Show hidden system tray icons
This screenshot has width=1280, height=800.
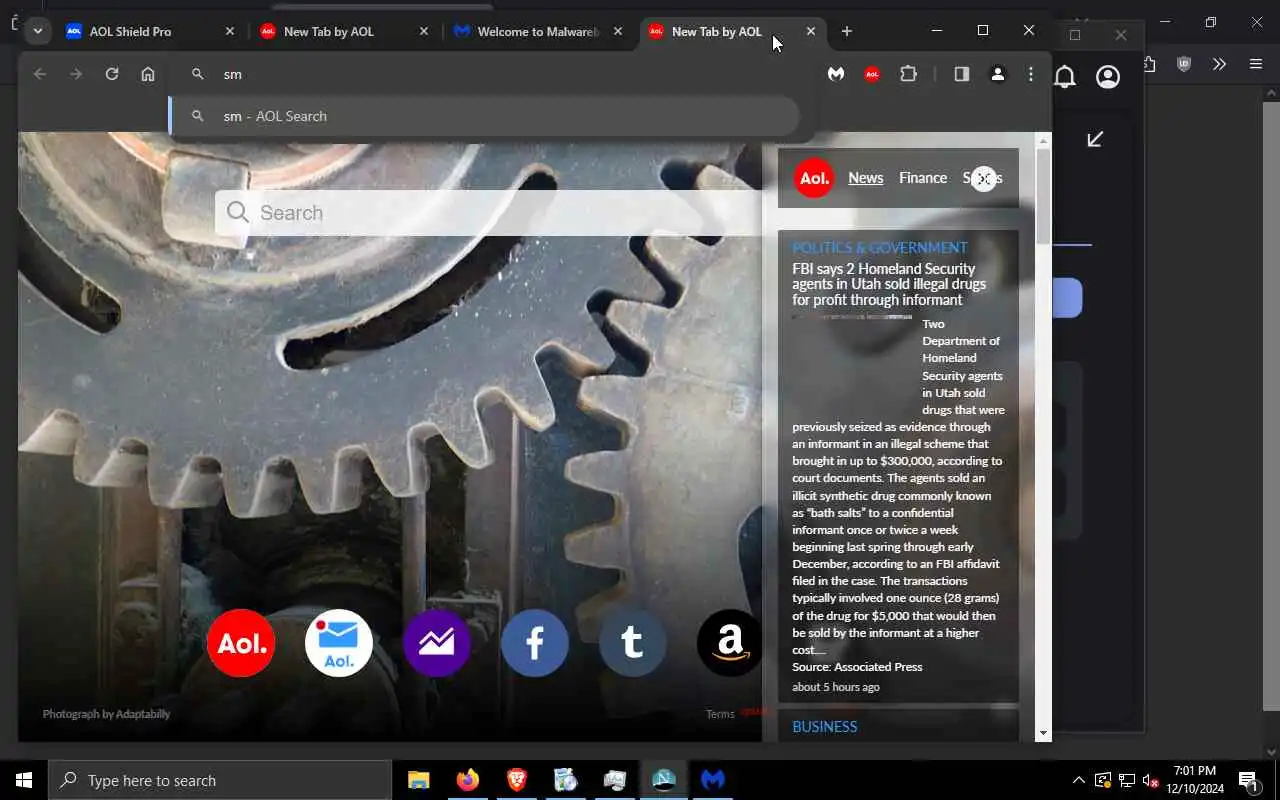(x=1078, y=780)
